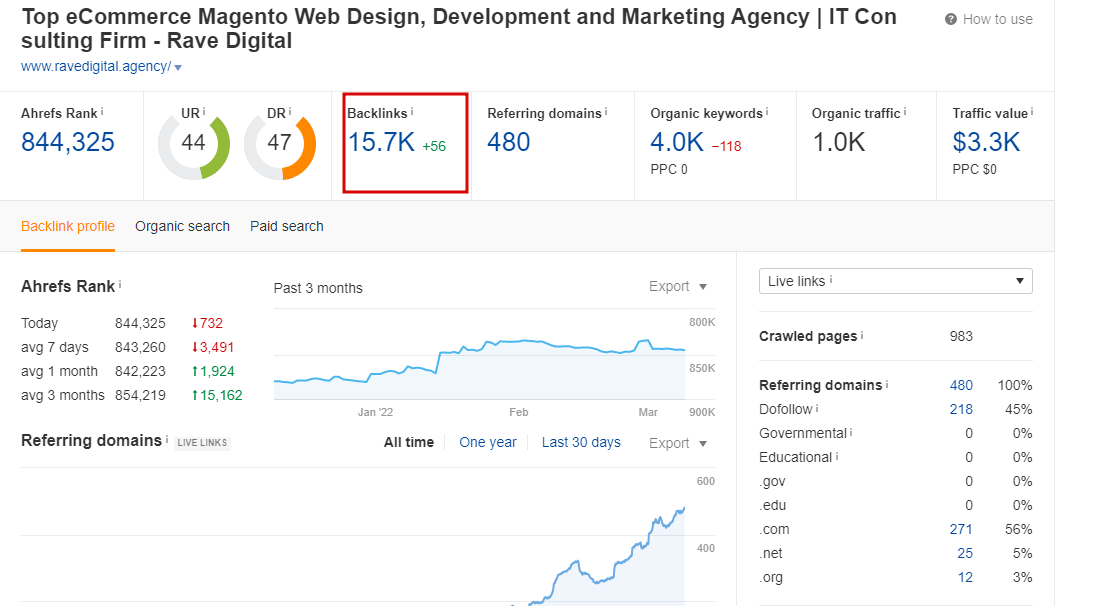Image resolution: width=1094 pixels, height=606 pixels.
Task: Filter referring domains by Last 30 days
Action: [581, 441]
